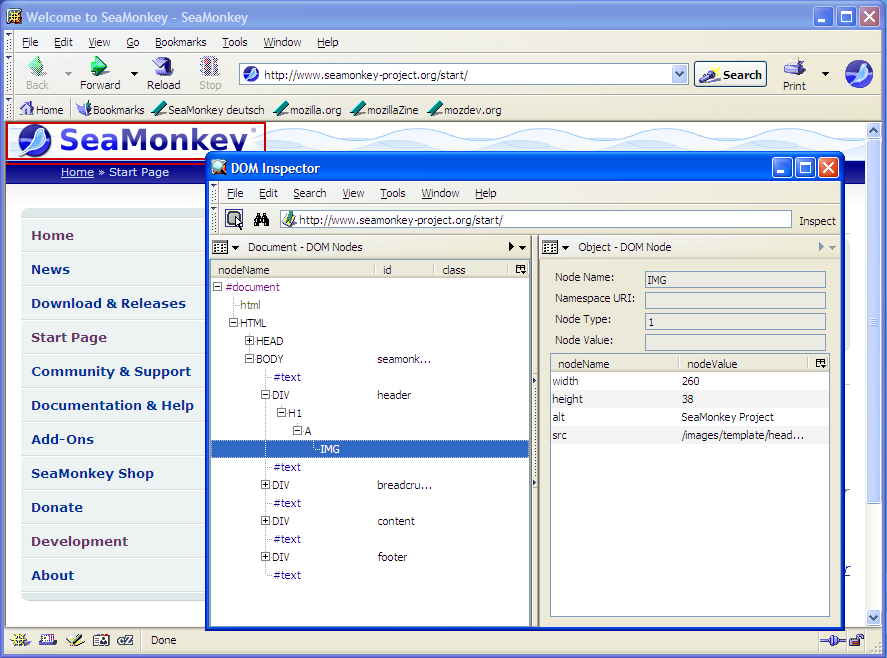Open Composer from the status bar icon
The height and width of the screenshot is (658, 887).
click(x=73, y=640)
